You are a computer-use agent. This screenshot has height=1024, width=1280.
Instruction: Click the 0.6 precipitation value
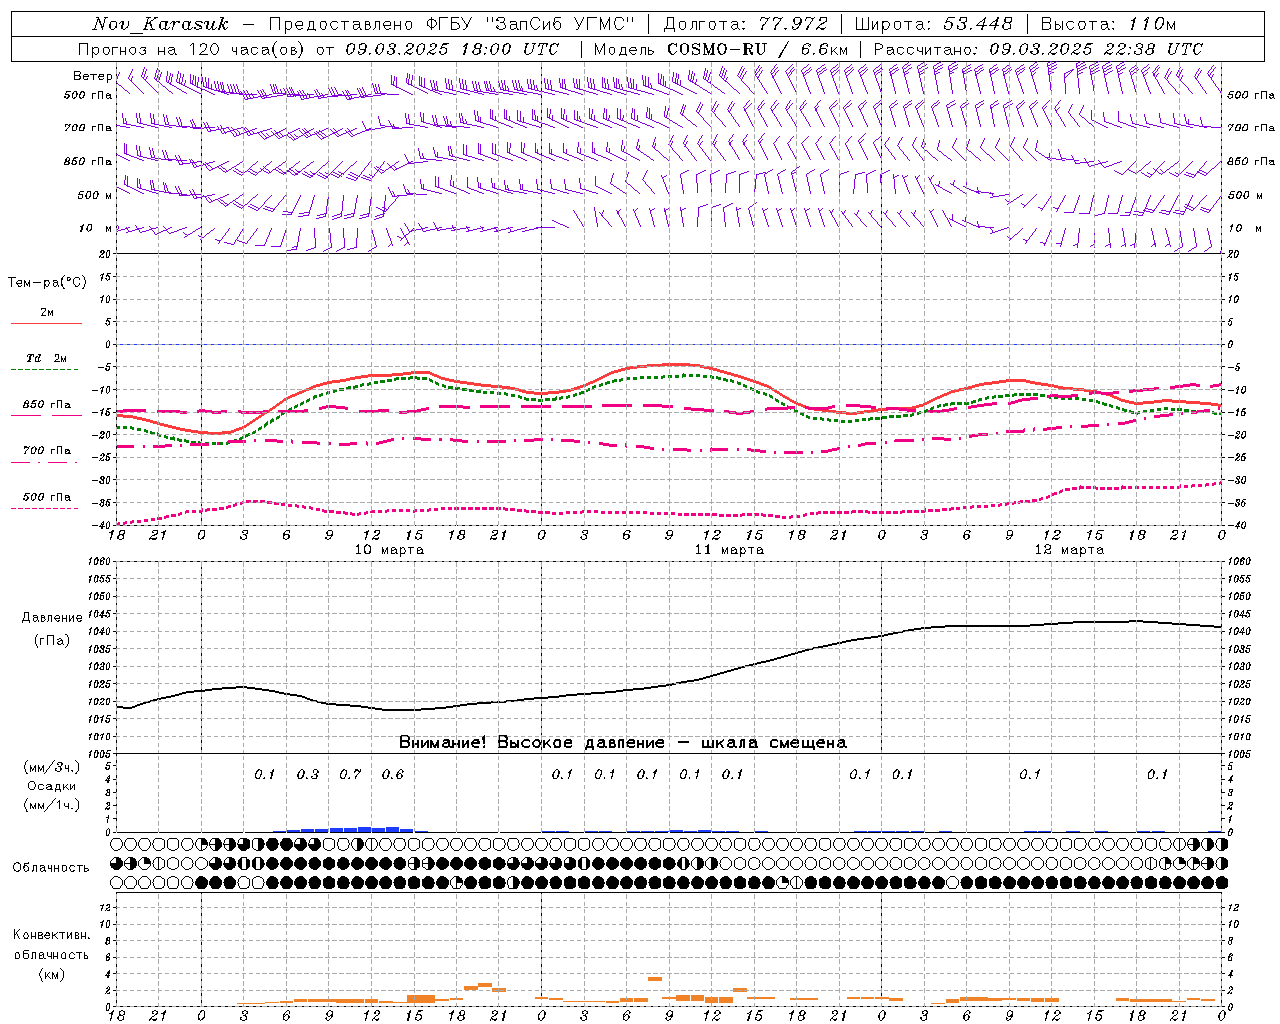click(x=393, y=774)
